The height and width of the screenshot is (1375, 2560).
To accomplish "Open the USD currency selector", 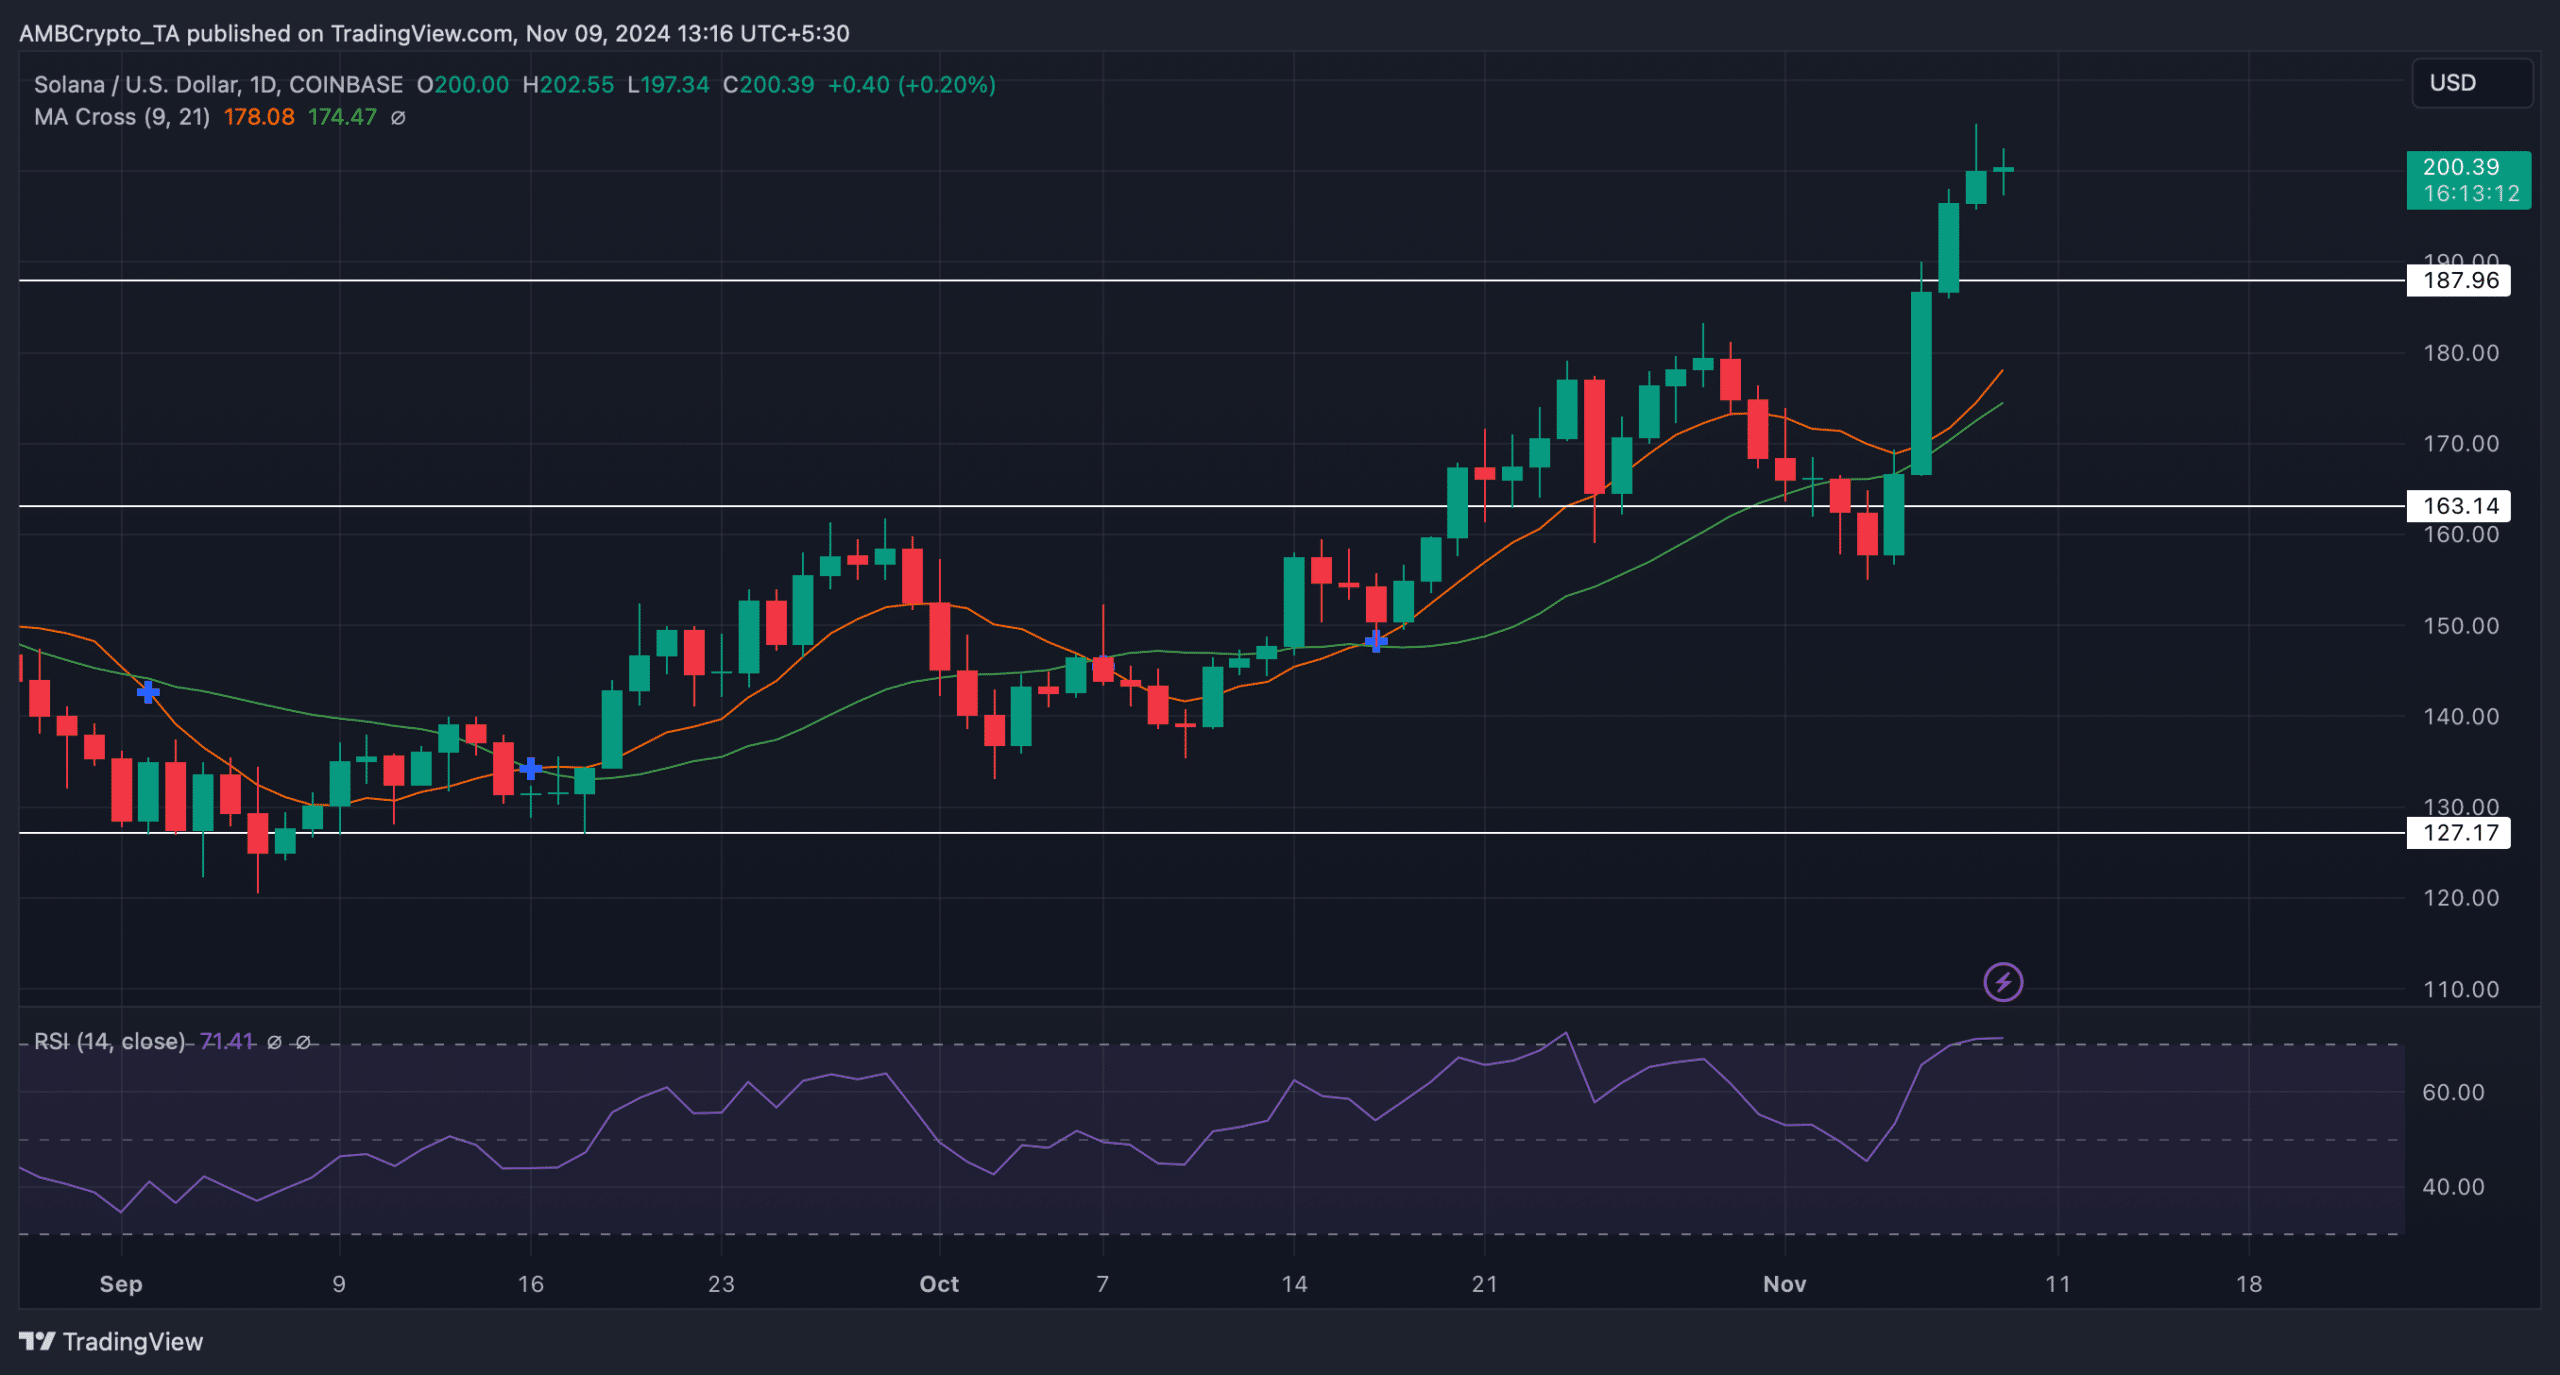I will pyautogui.click(x=2472, y=83).
